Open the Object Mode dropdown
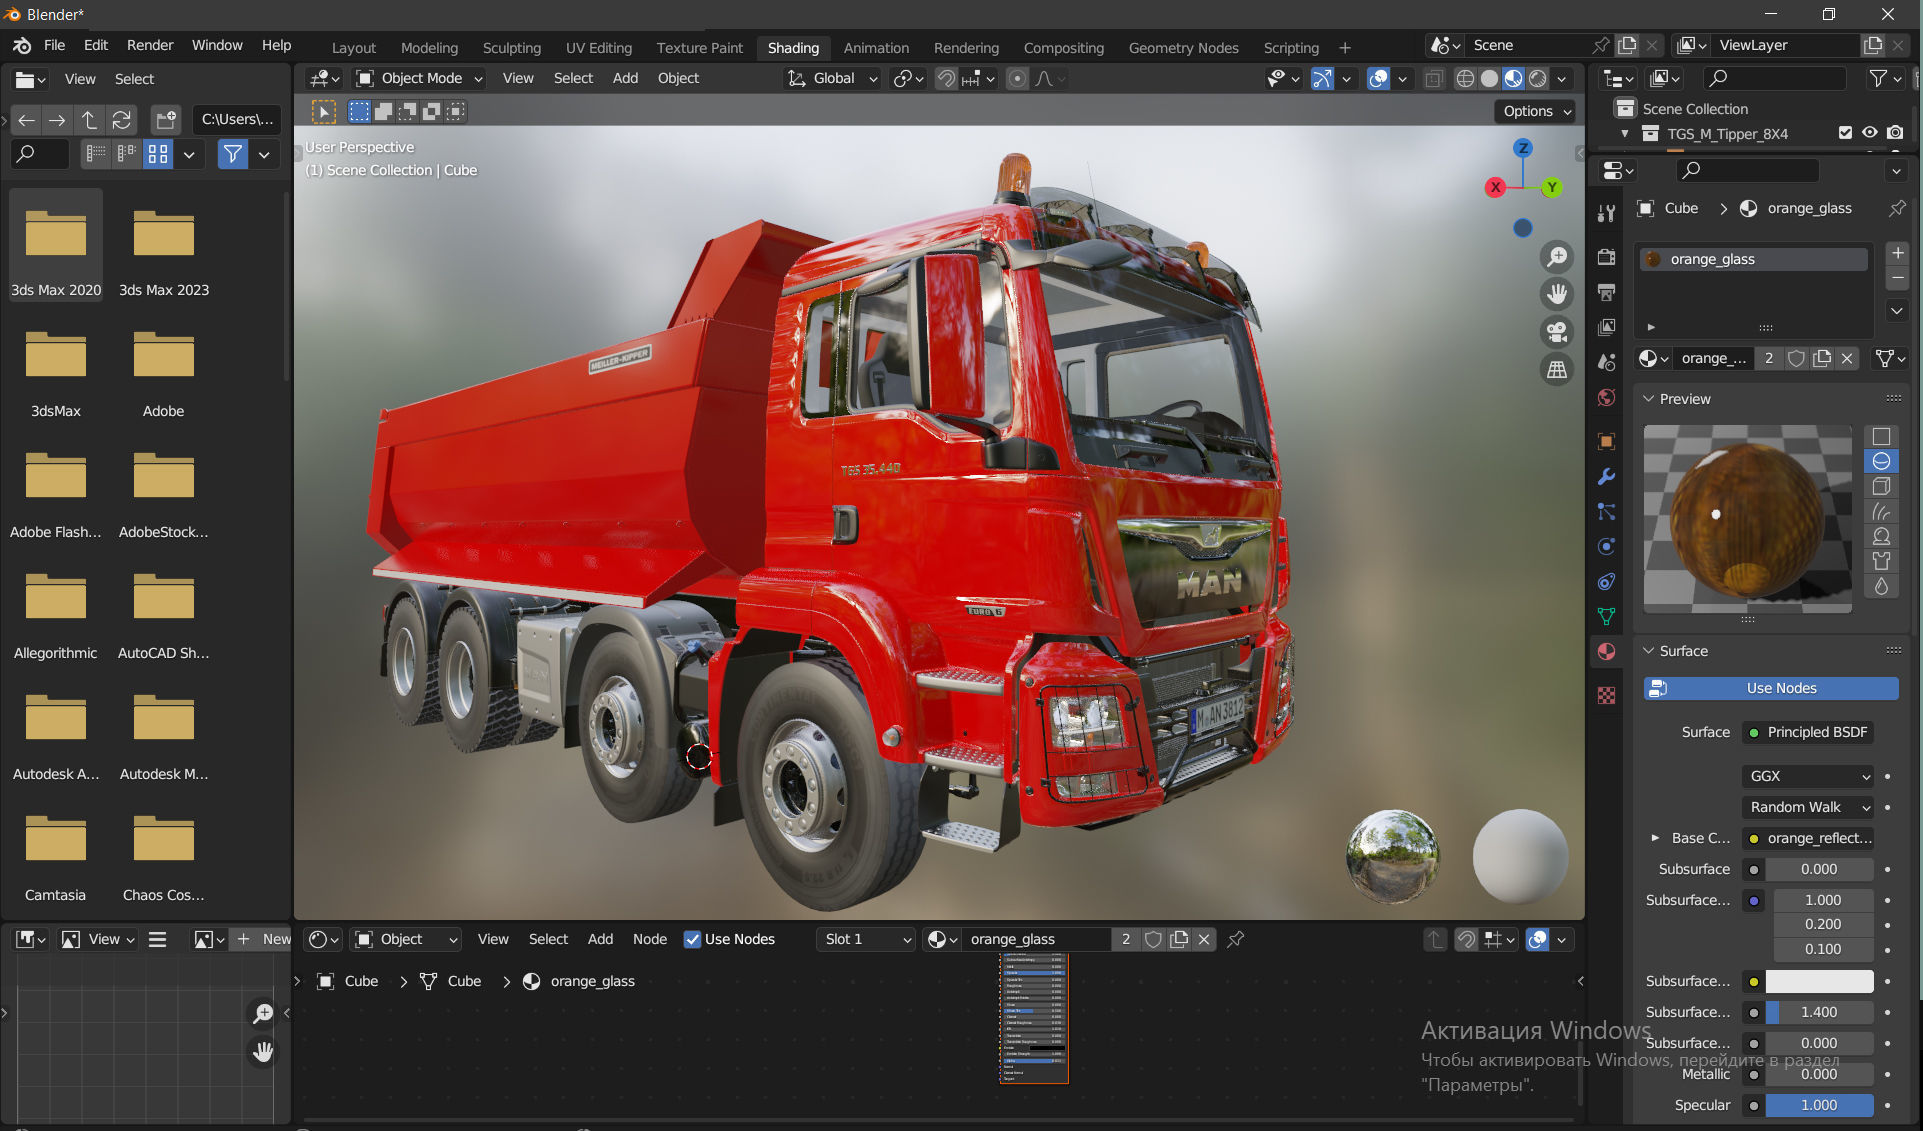The width and height of the screenshot is (1923, 1131). pos(420,78)
